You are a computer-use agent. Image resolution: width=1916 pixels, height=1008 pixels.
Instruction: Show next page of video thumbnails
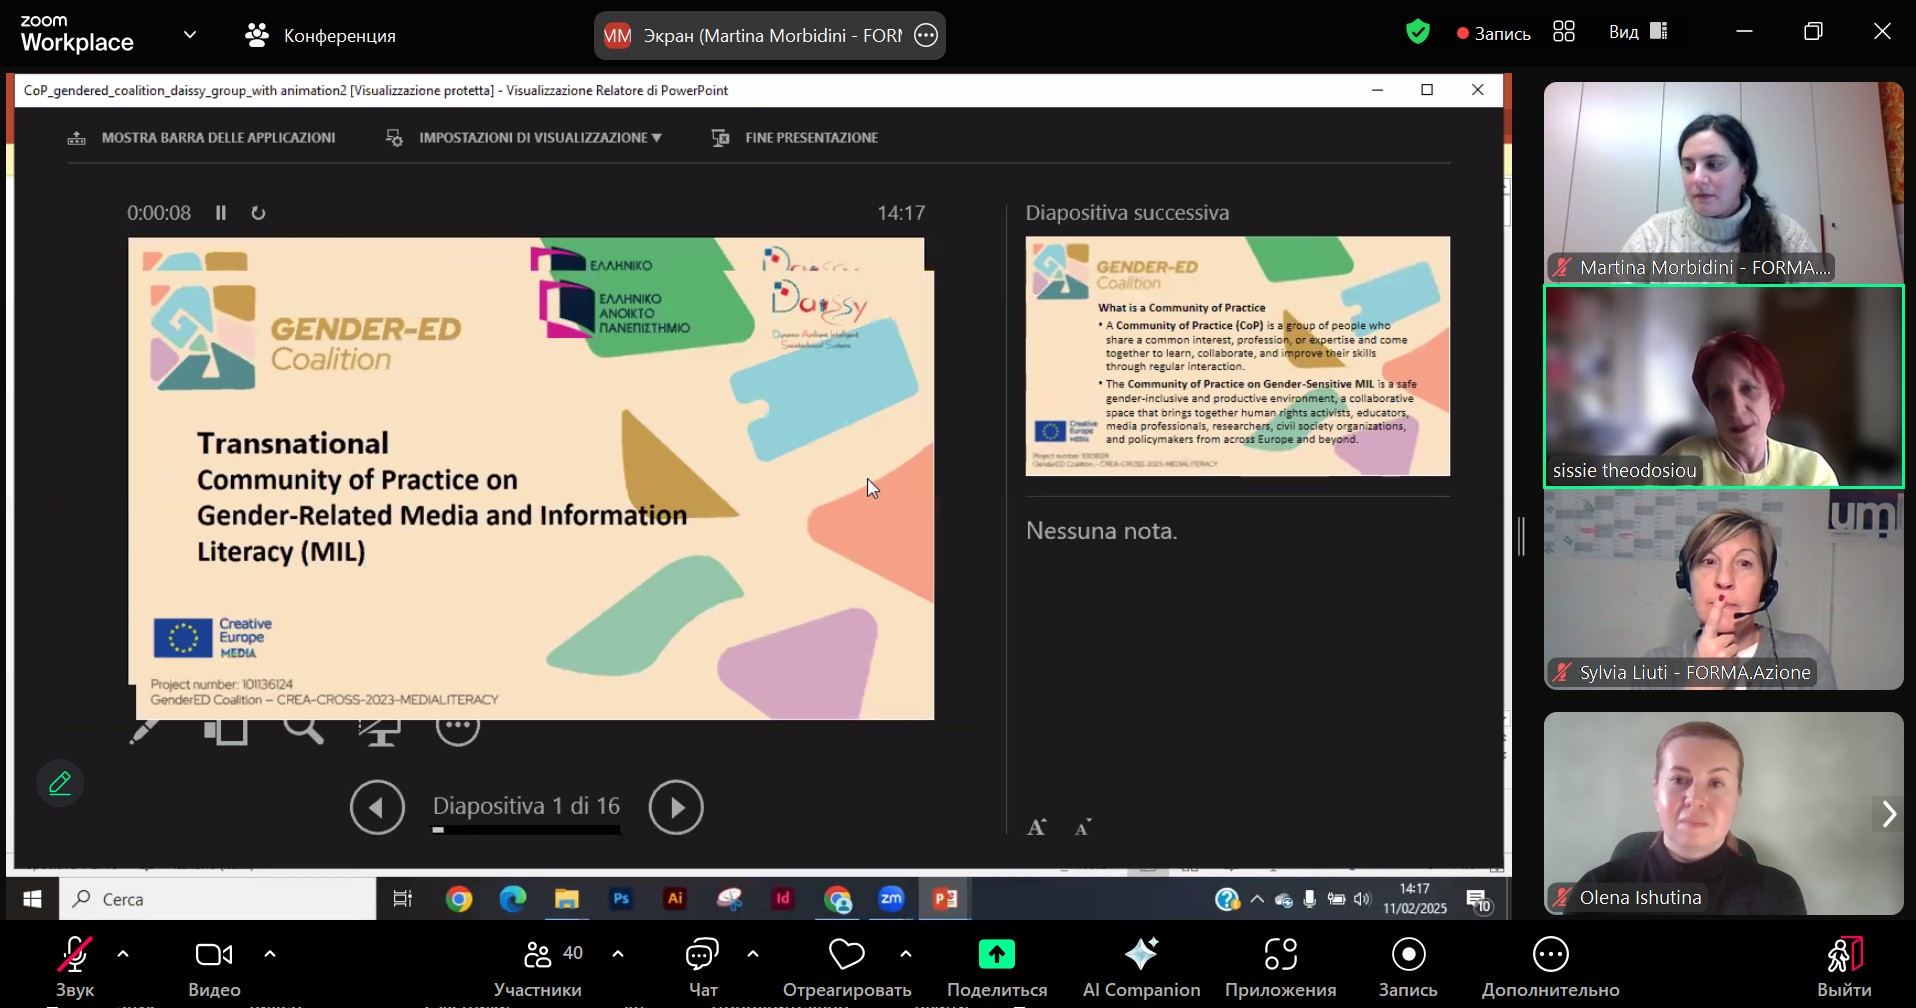1889,814
